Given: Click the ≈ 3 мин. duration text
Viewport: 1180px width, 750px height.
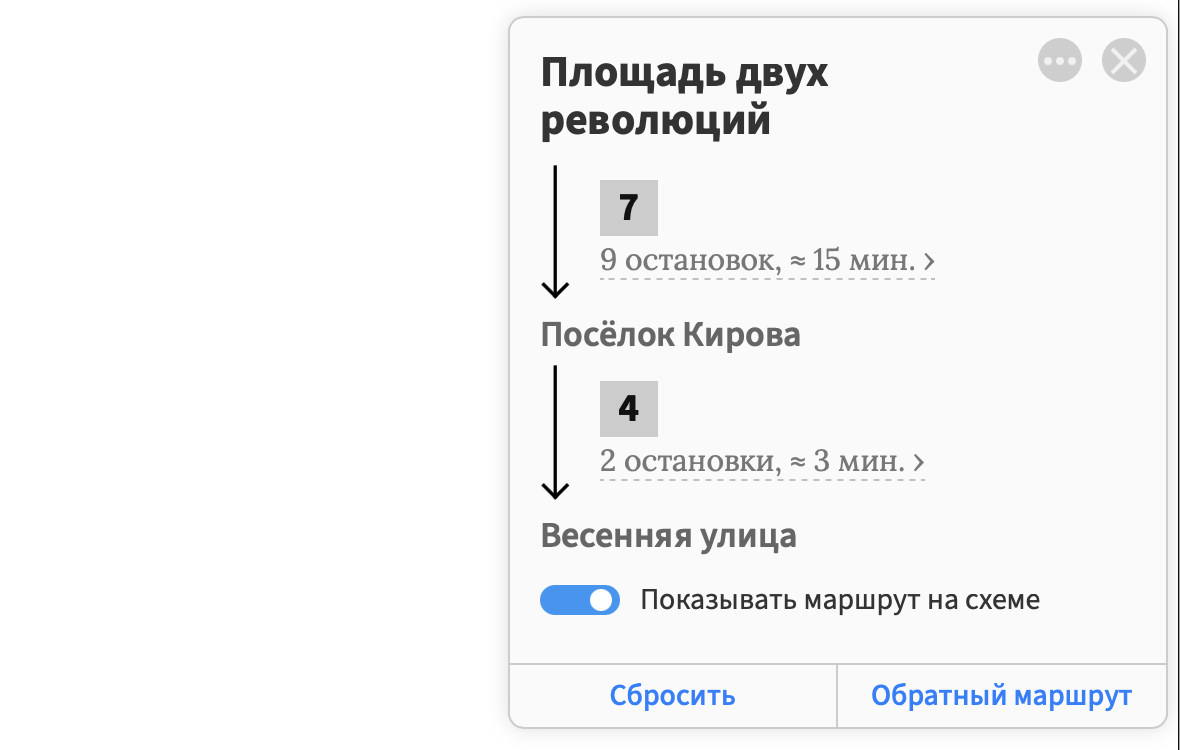Looking at the screenshot, I should click(847, 461).
